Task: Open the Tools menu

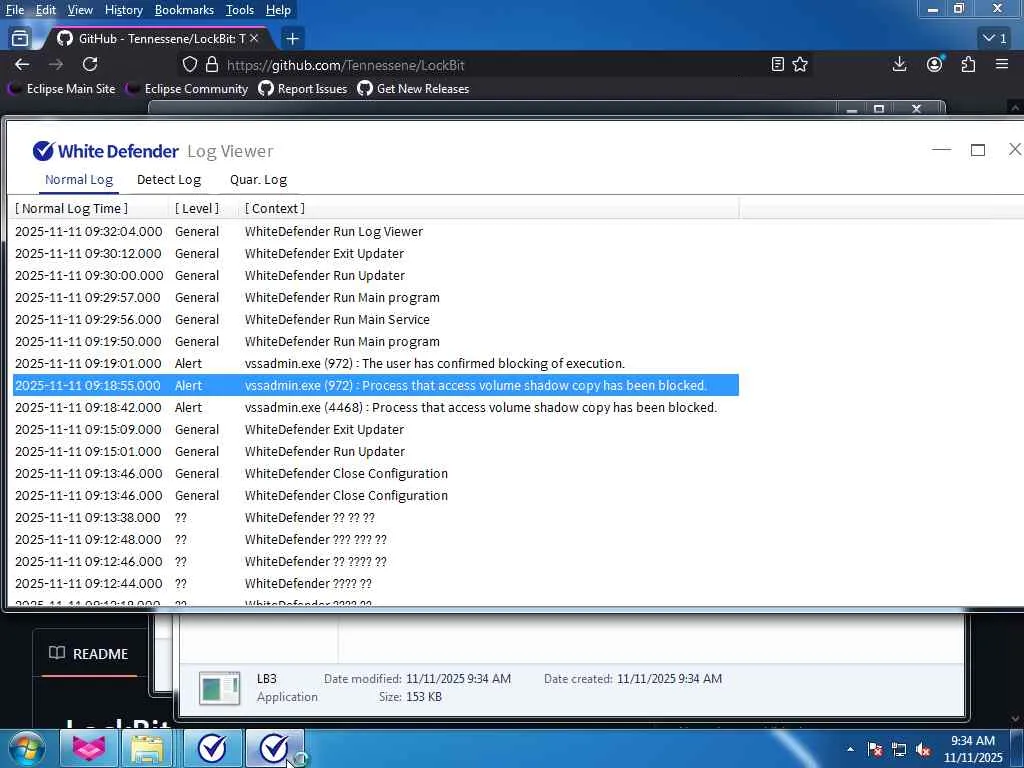Action: (x=240, y=10)
